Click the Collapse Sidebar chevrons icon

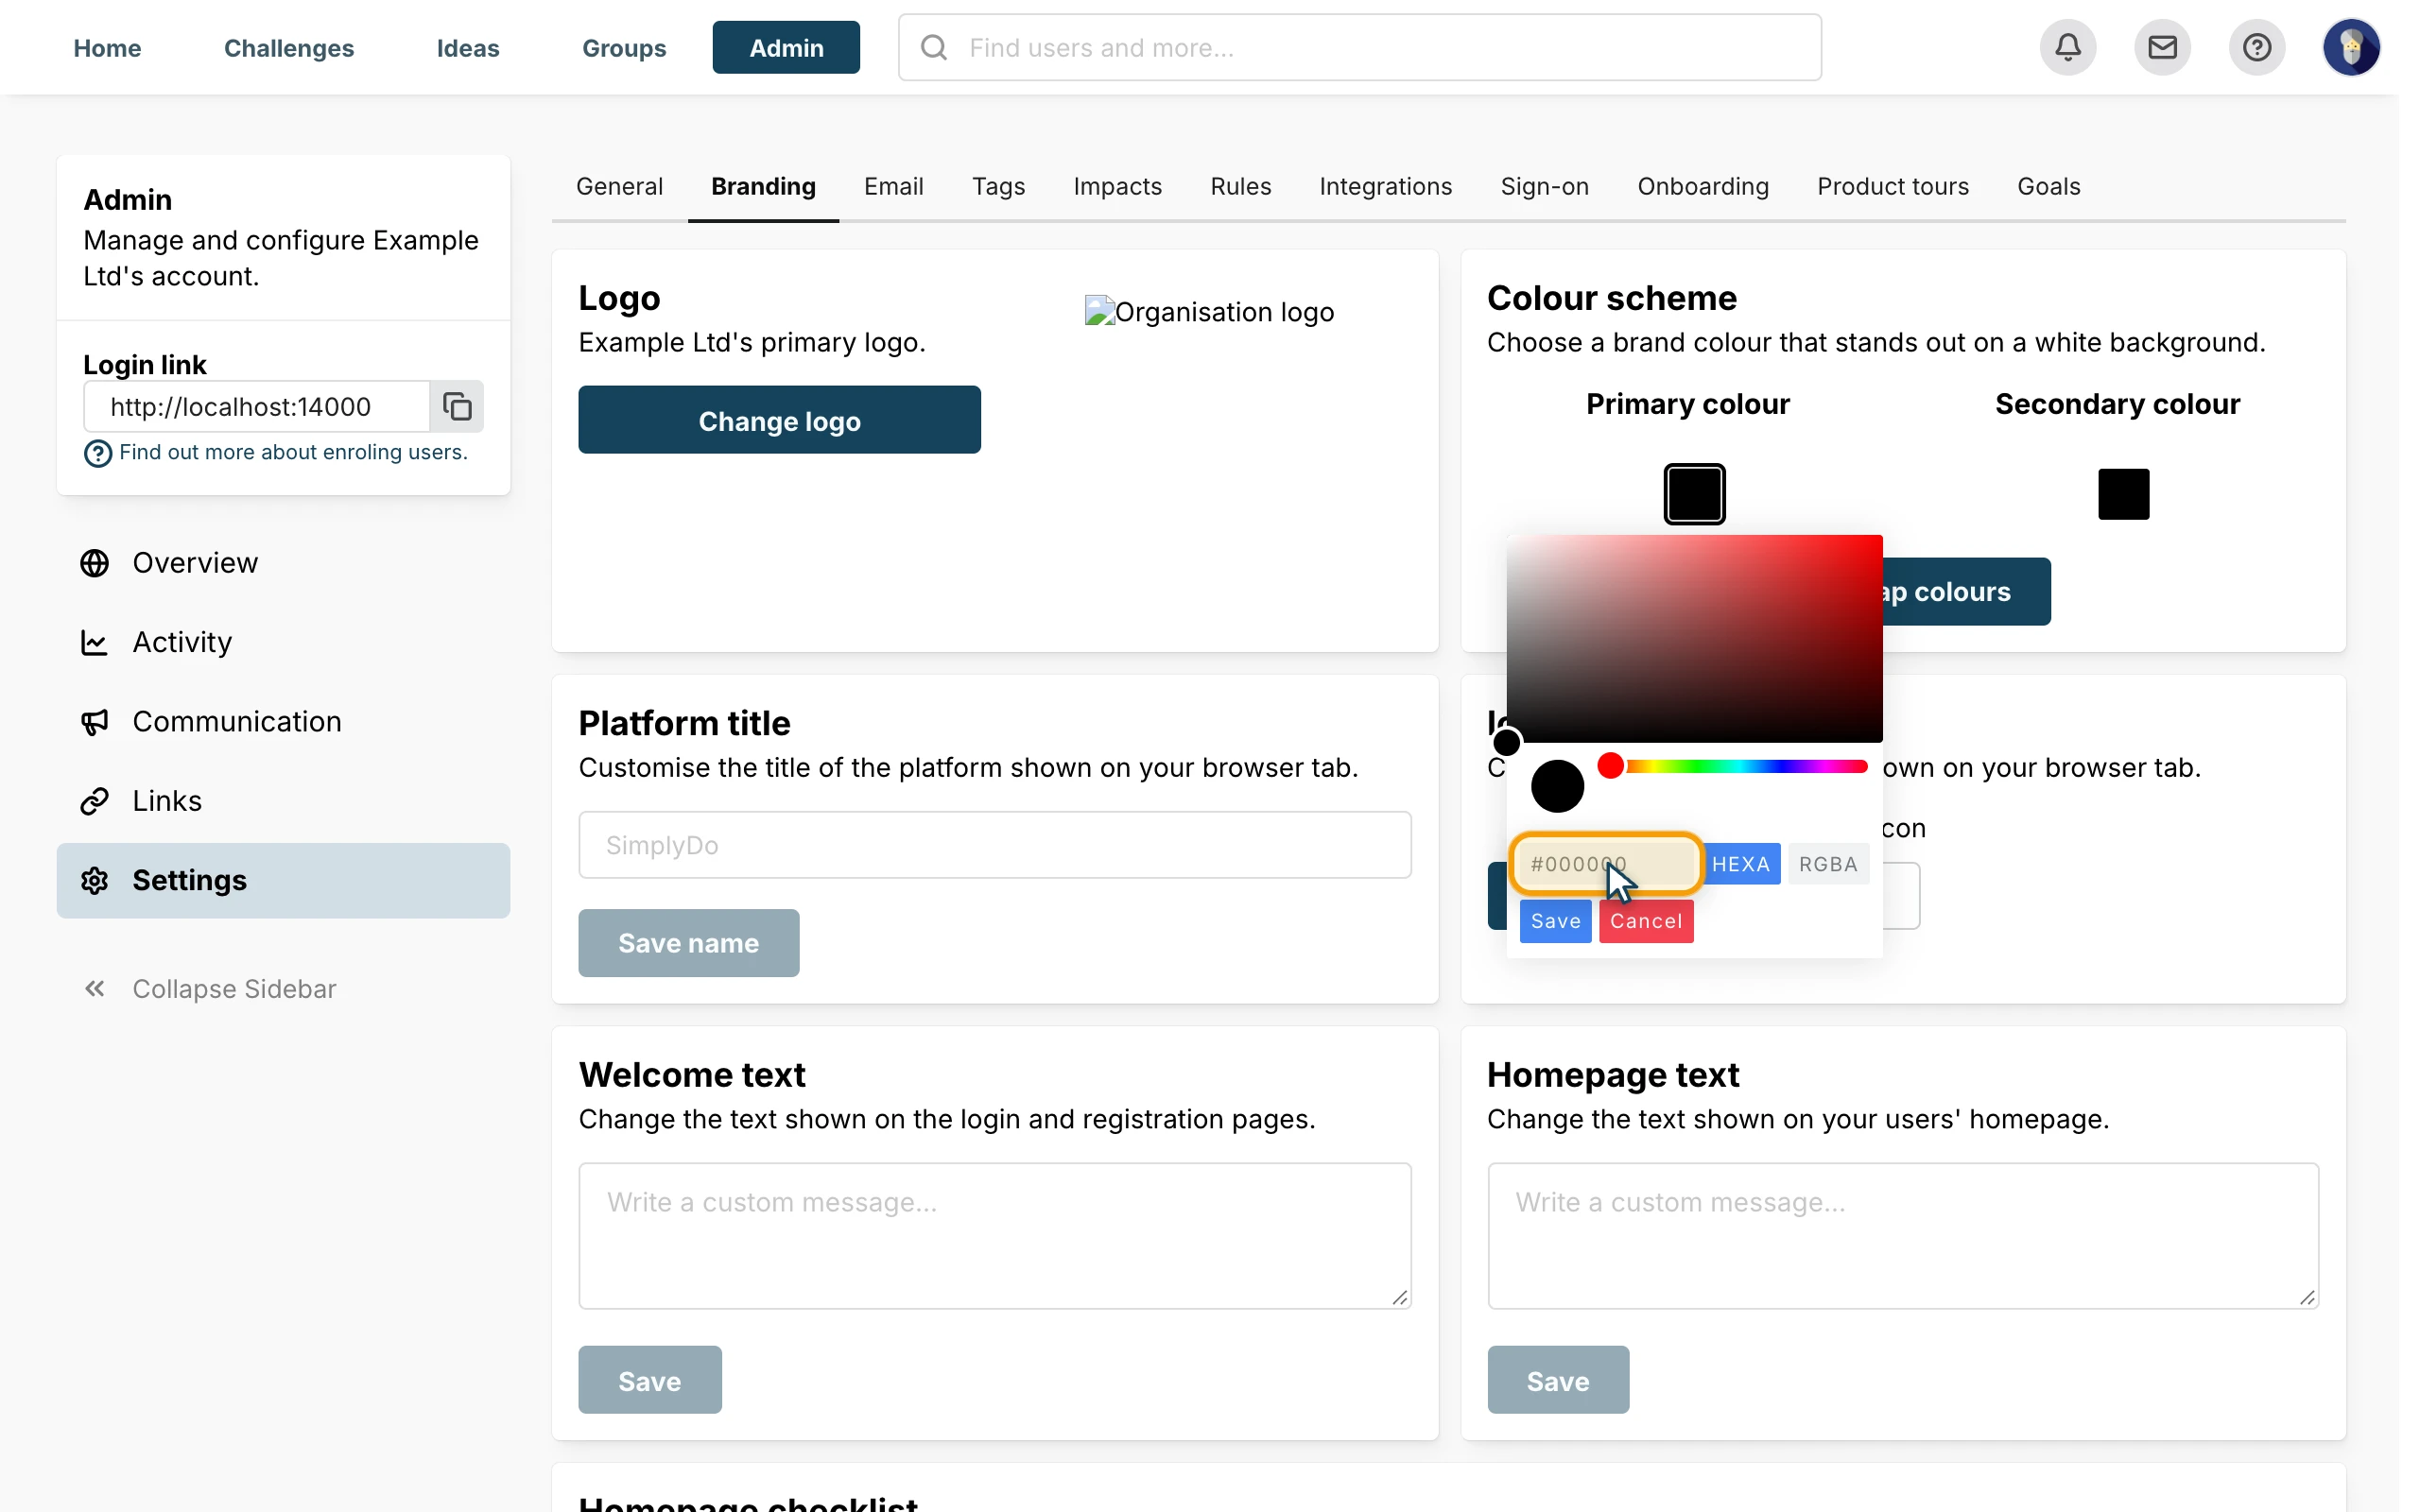95,989
